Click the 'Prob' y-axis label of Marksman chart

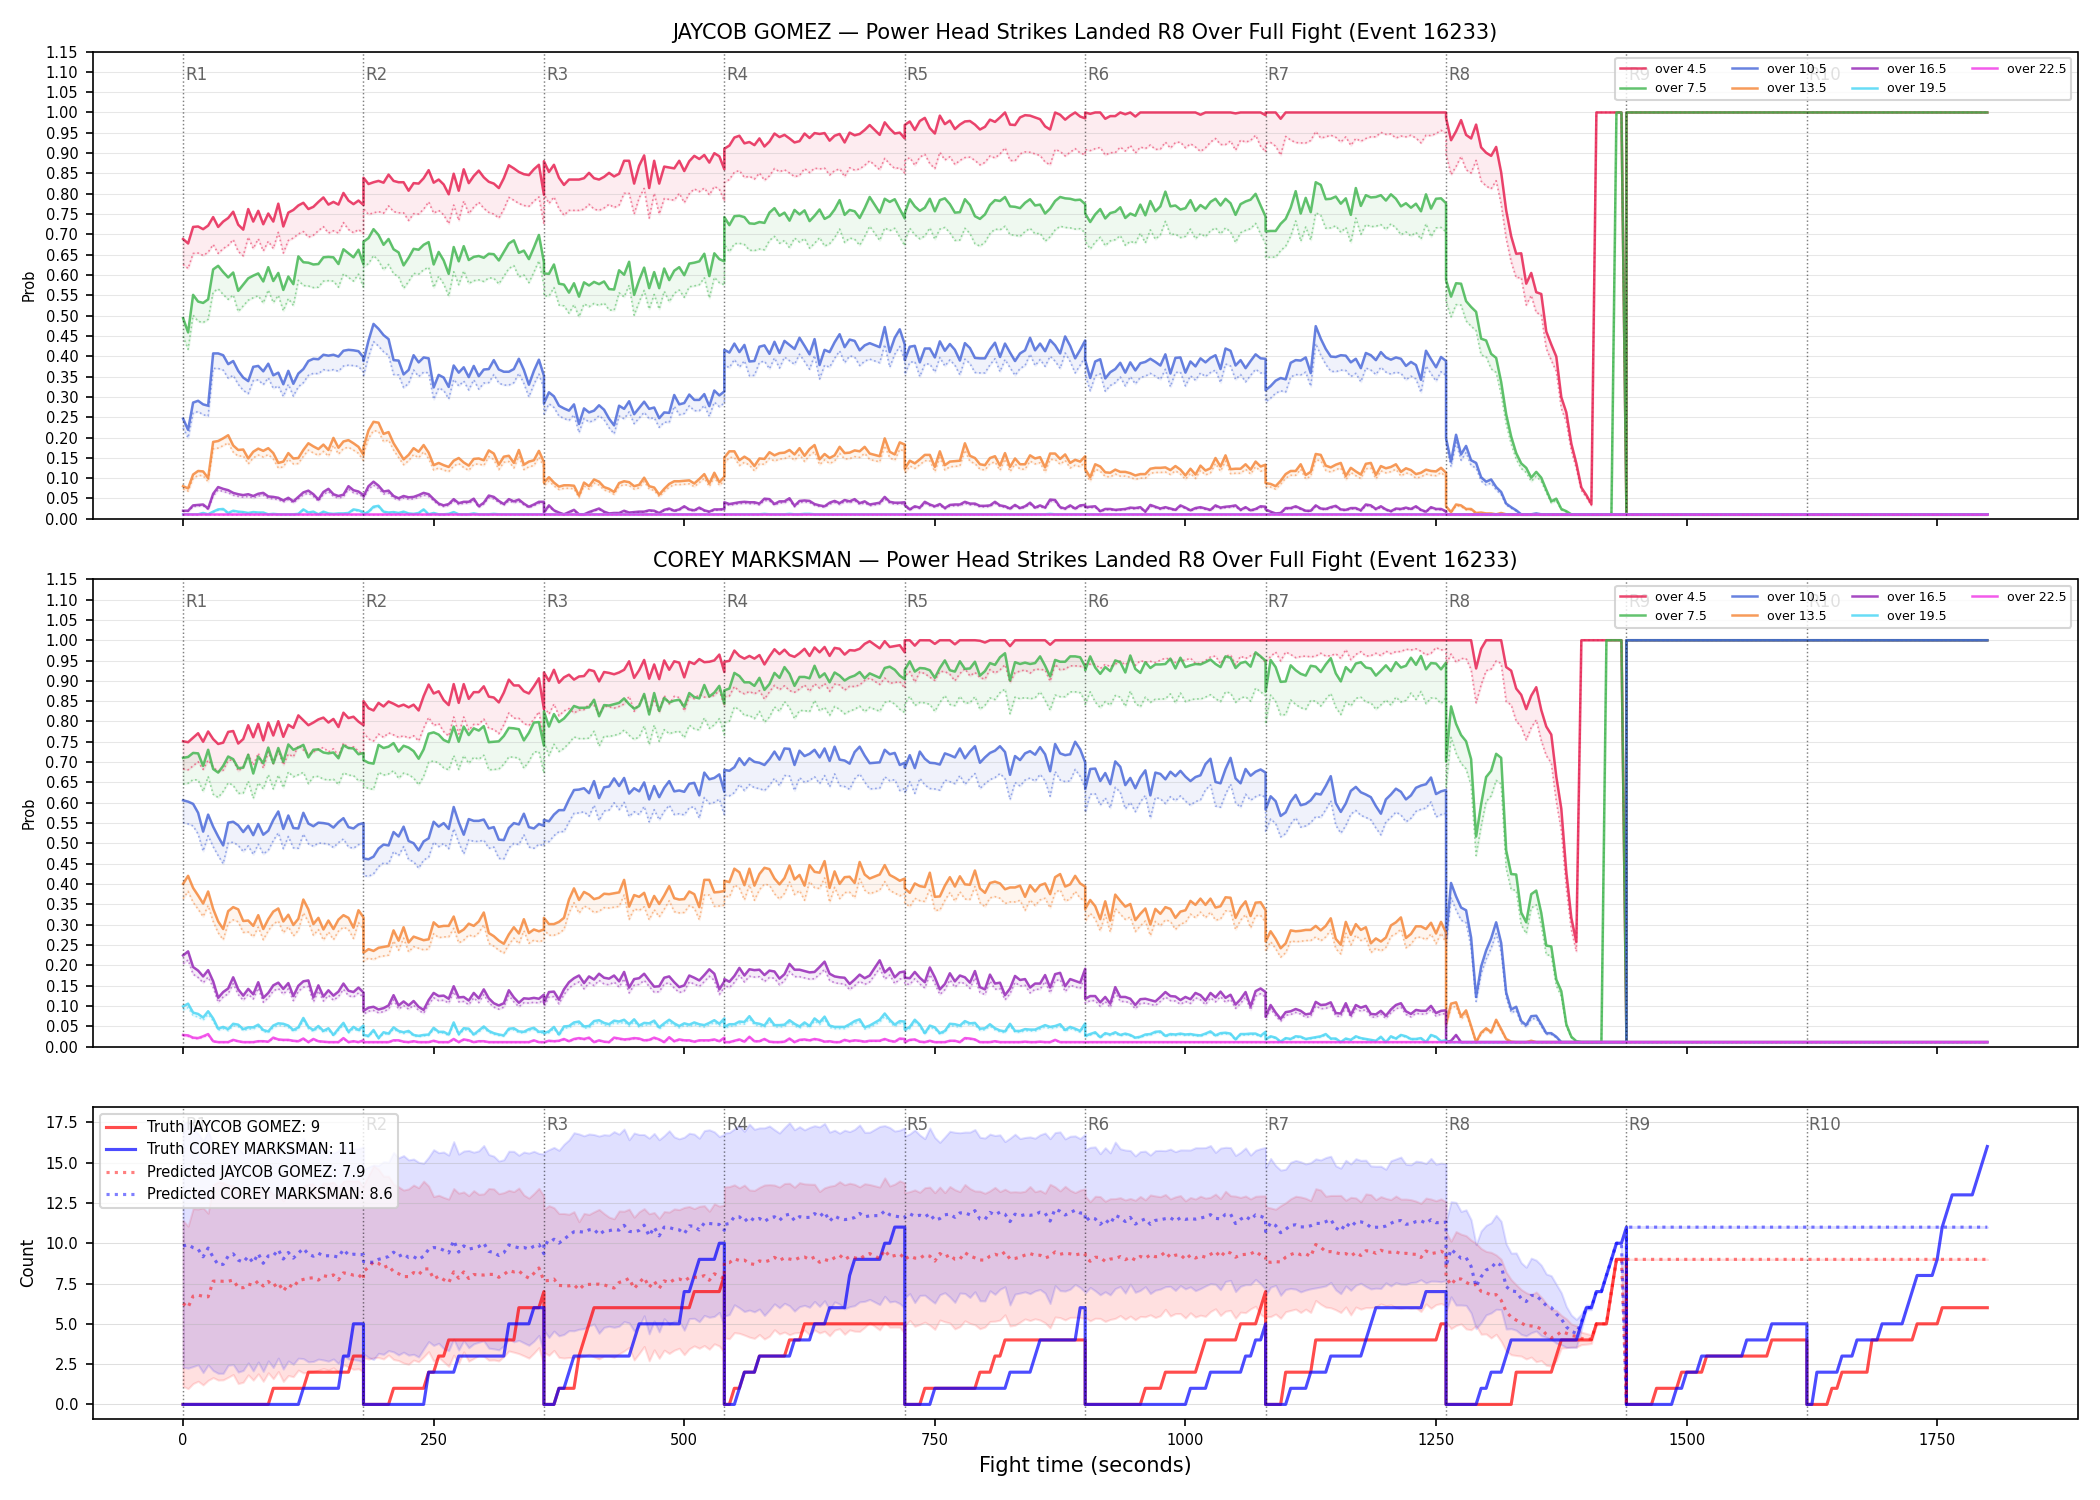click(28, 814)
